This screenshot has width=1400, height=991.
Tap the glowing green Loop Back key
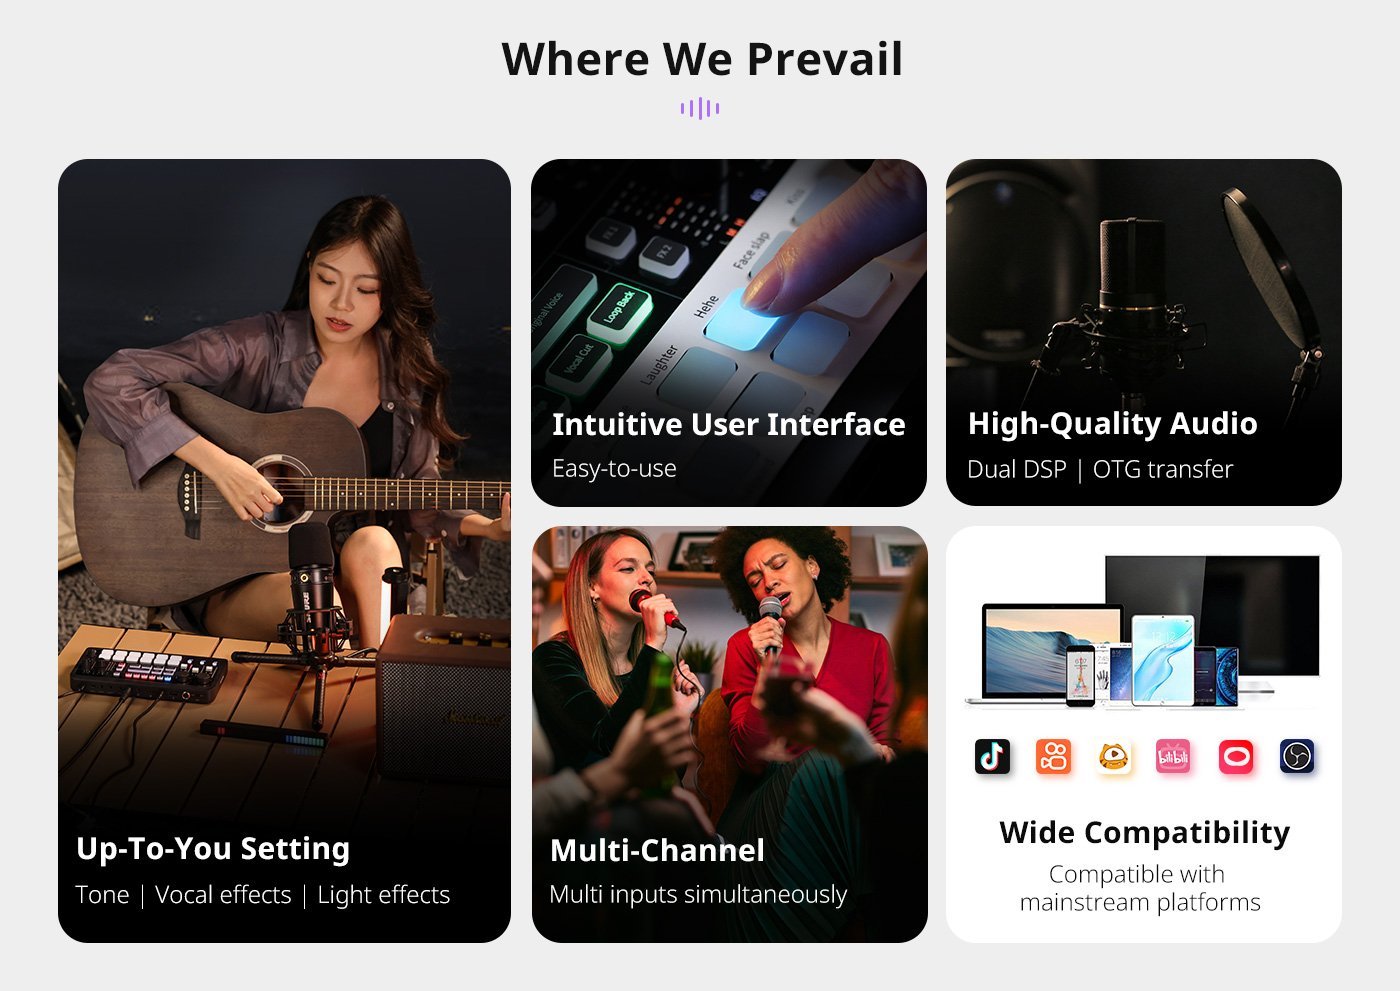click(x=622, y=312)
